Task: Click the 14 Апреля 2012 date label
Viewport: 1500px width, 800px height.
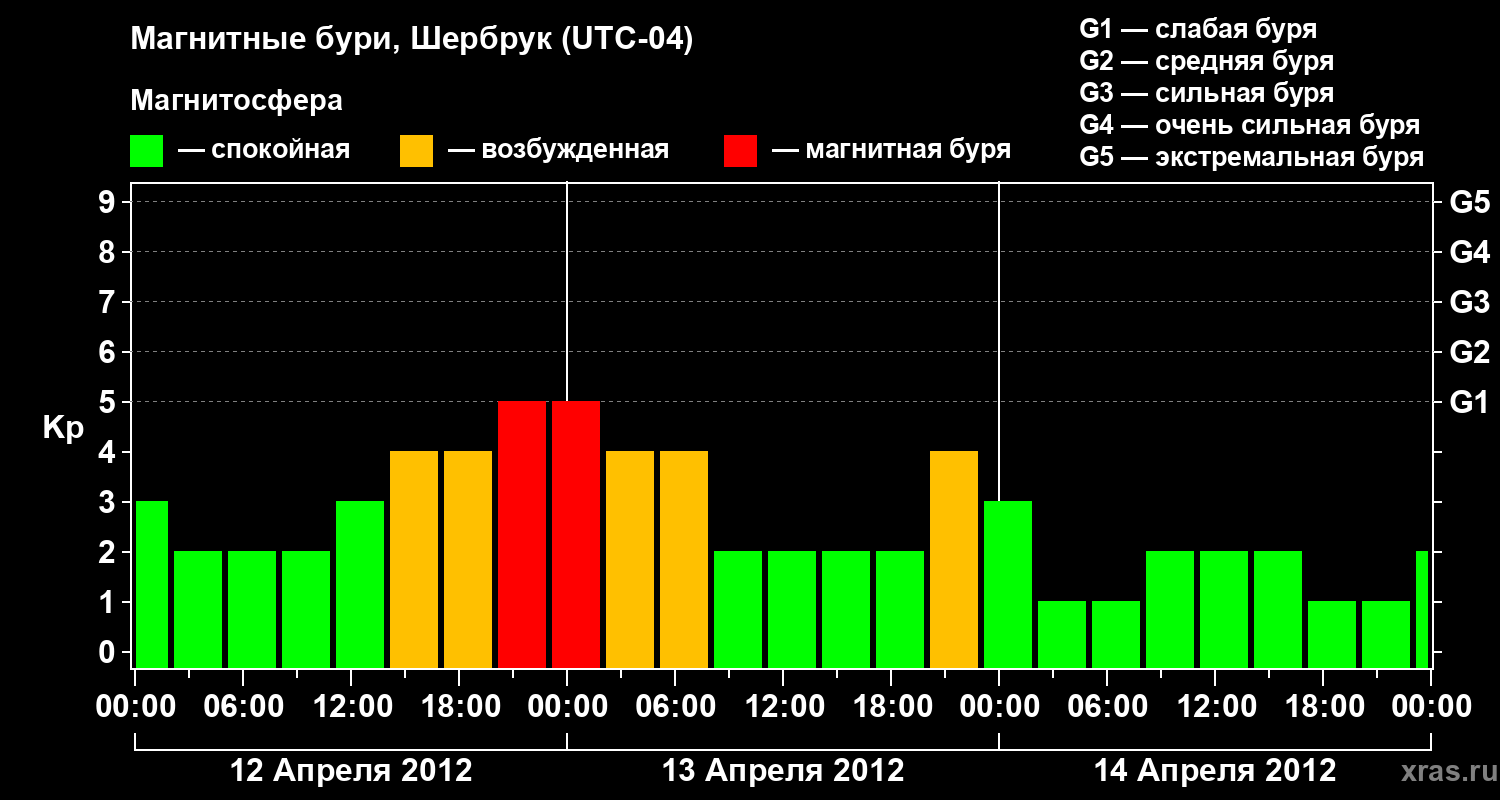Action: pos(1215,770)
